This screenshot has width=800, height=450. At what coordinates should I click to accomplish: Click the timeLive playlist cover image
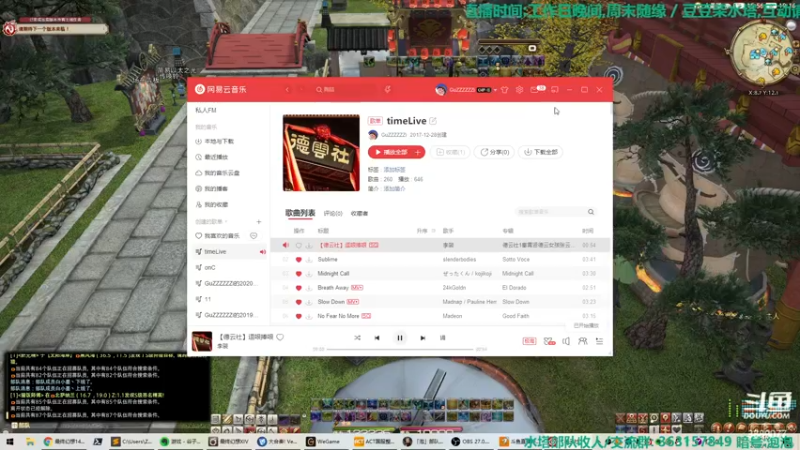click(321, 153)
